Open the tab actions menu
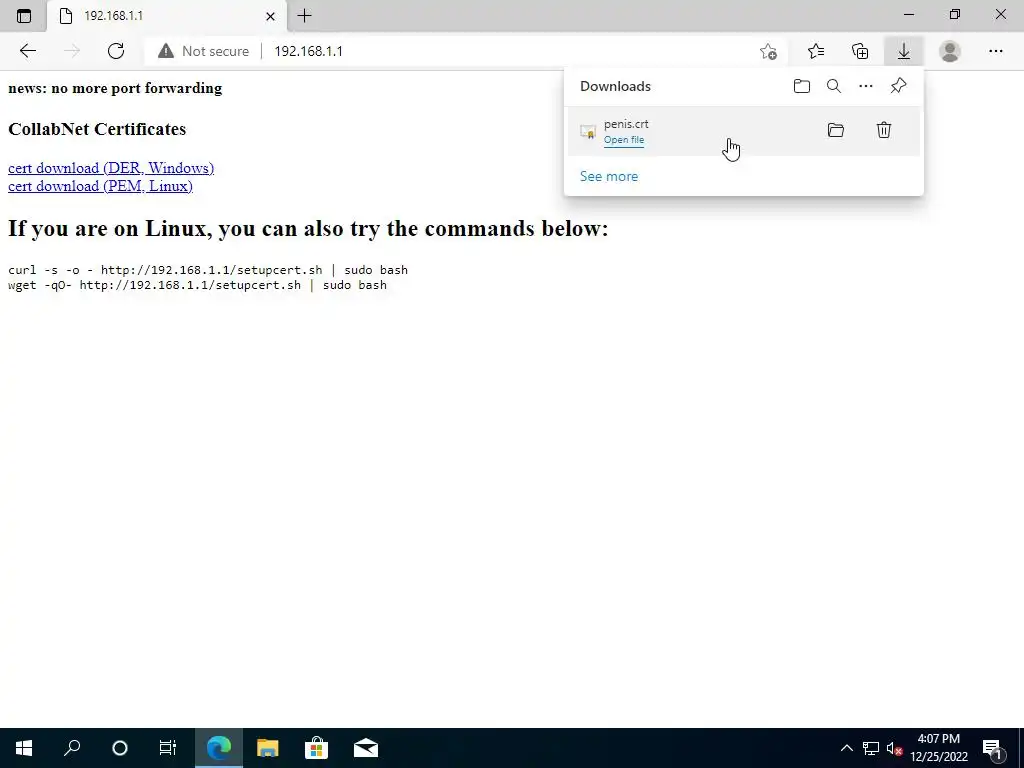 (24, 16)
